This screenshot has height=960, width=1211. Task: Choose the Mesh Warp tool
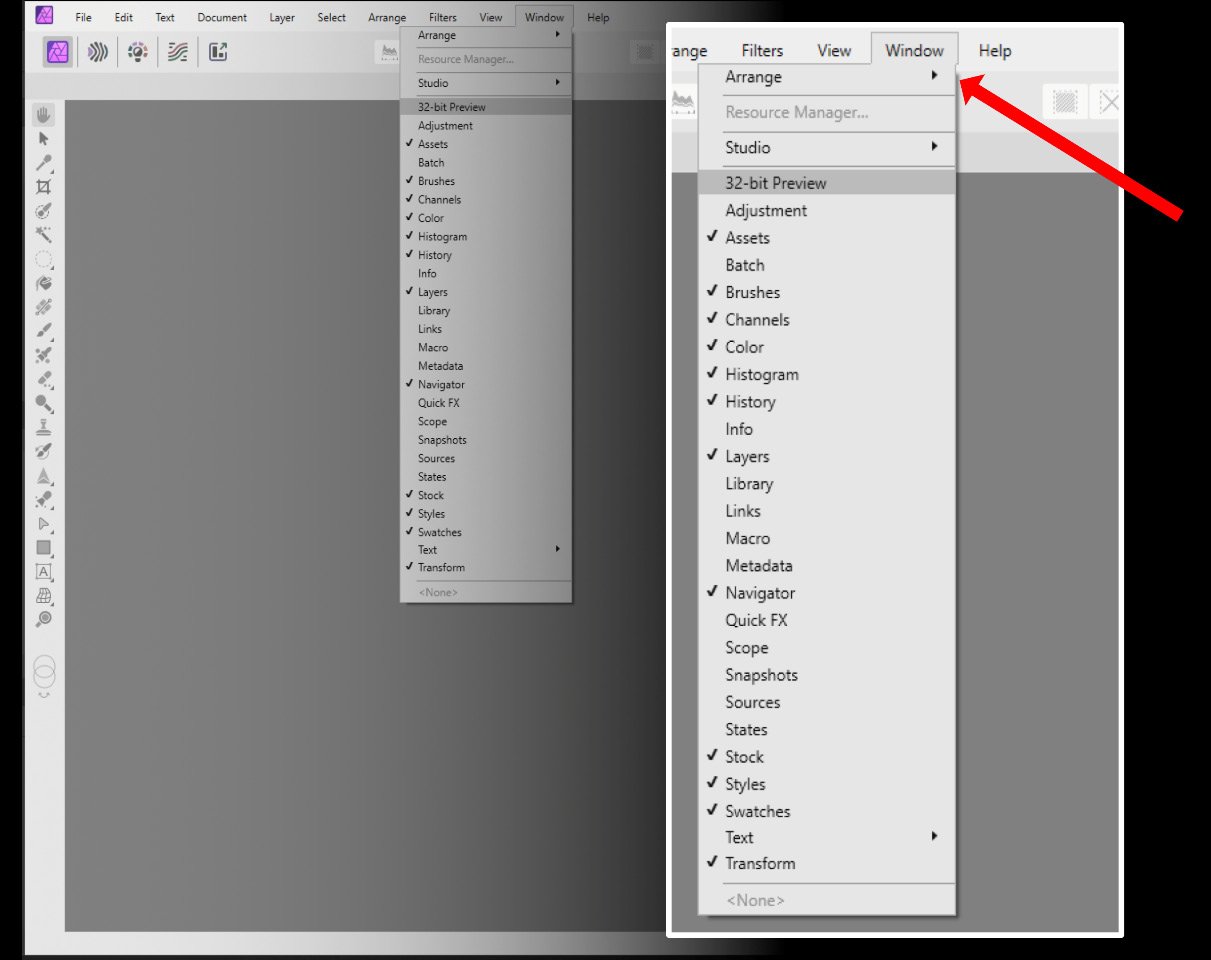[x=44, y=595]
